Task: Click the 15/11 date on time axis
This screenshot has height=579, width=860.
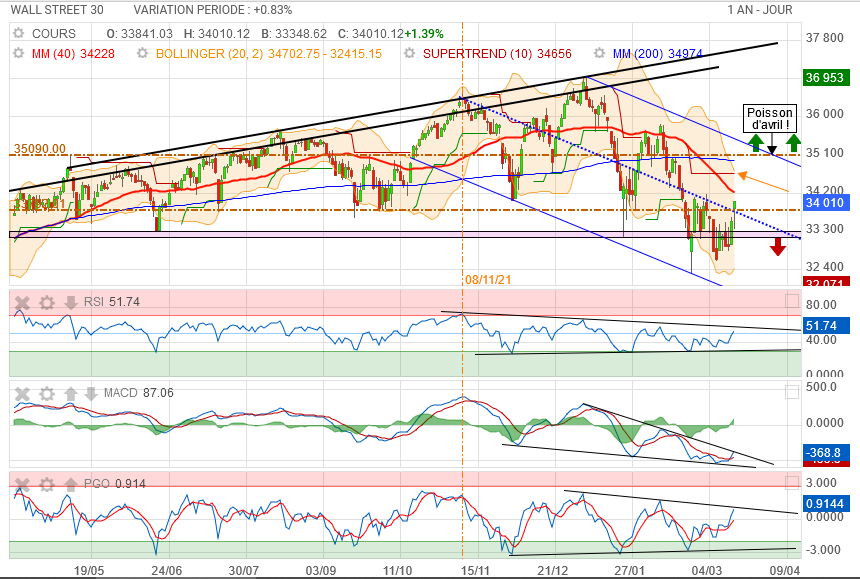Action: coord(475,570)
